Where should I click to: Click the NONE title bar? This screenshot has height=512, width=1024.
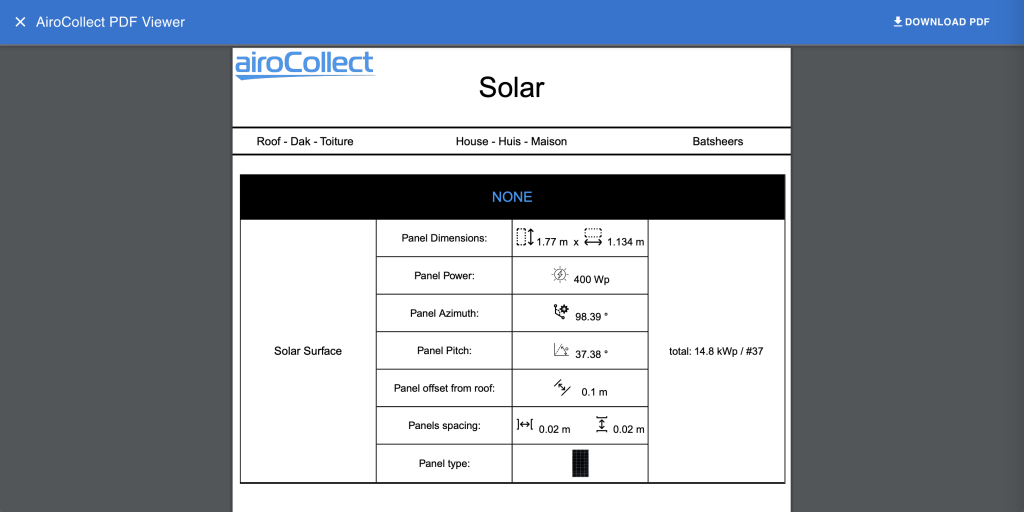pos(512,197)
